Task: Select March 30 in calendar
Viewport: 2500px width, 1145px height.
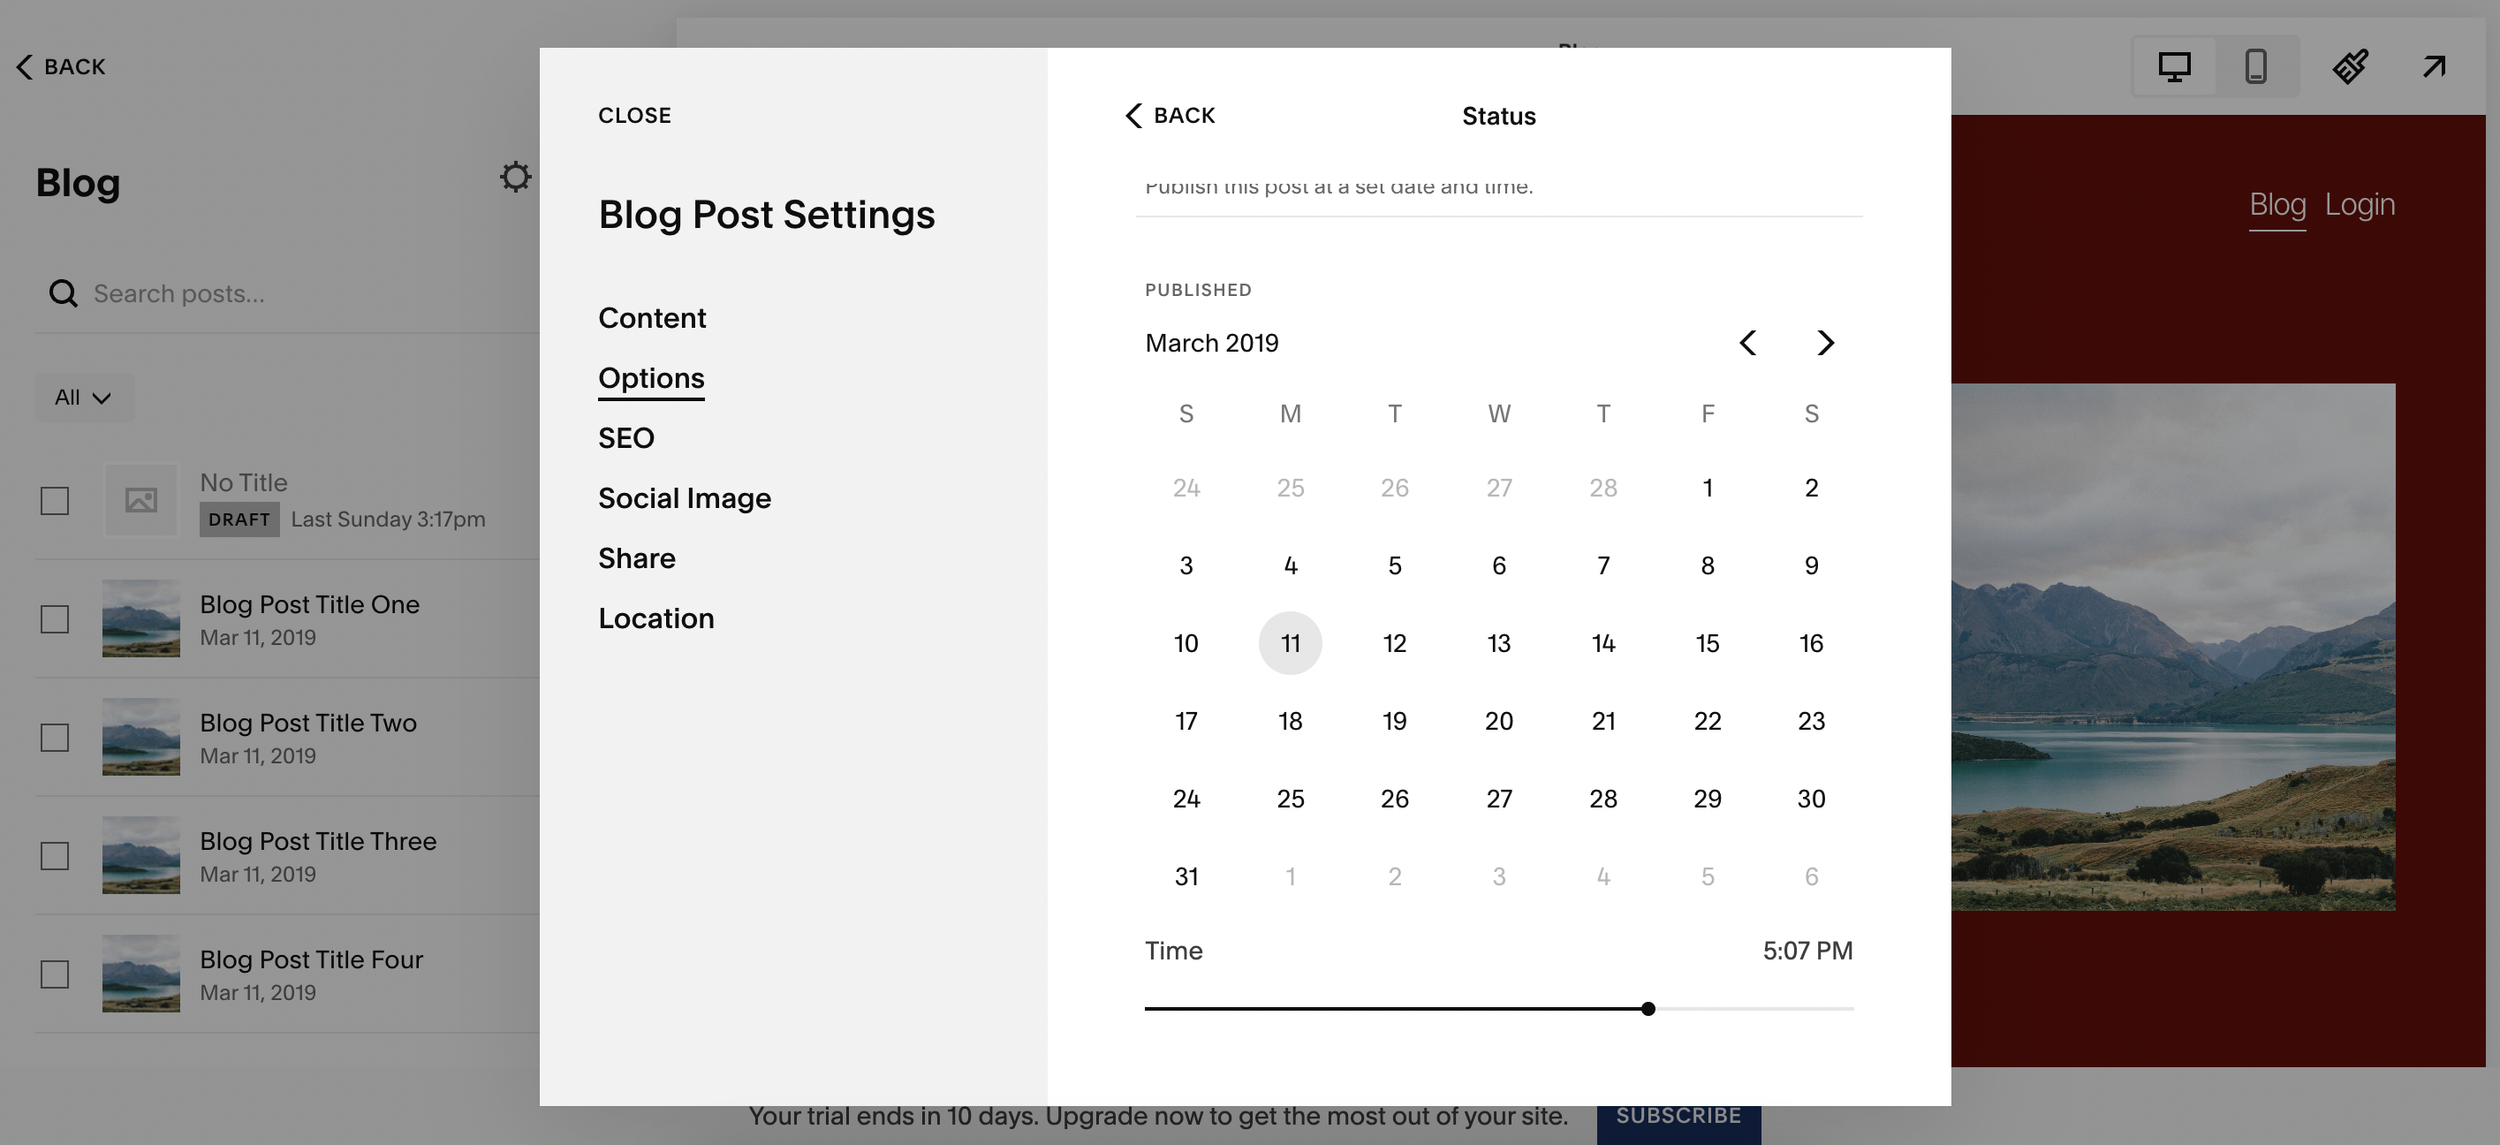Action: (1811, 799)
